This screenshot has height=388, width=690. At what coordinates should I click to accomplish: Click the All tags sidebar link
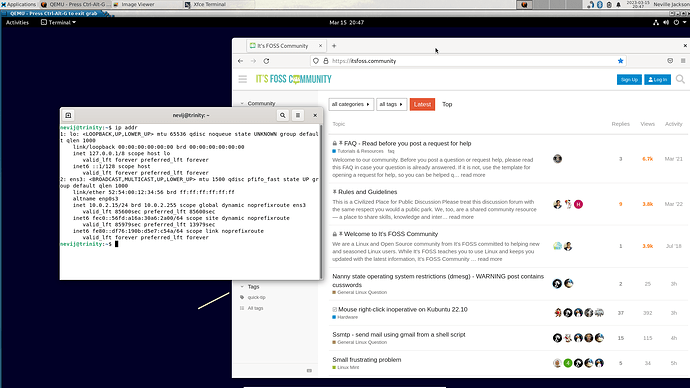pos(255,308)
